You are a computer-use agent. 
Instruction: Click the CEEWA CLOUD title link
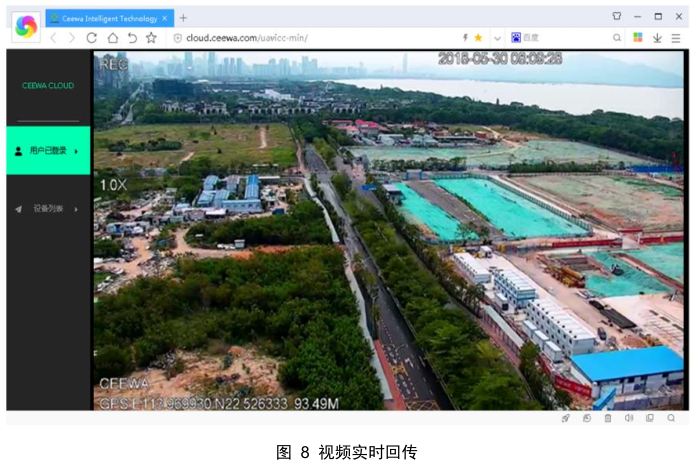pos(48,86)
